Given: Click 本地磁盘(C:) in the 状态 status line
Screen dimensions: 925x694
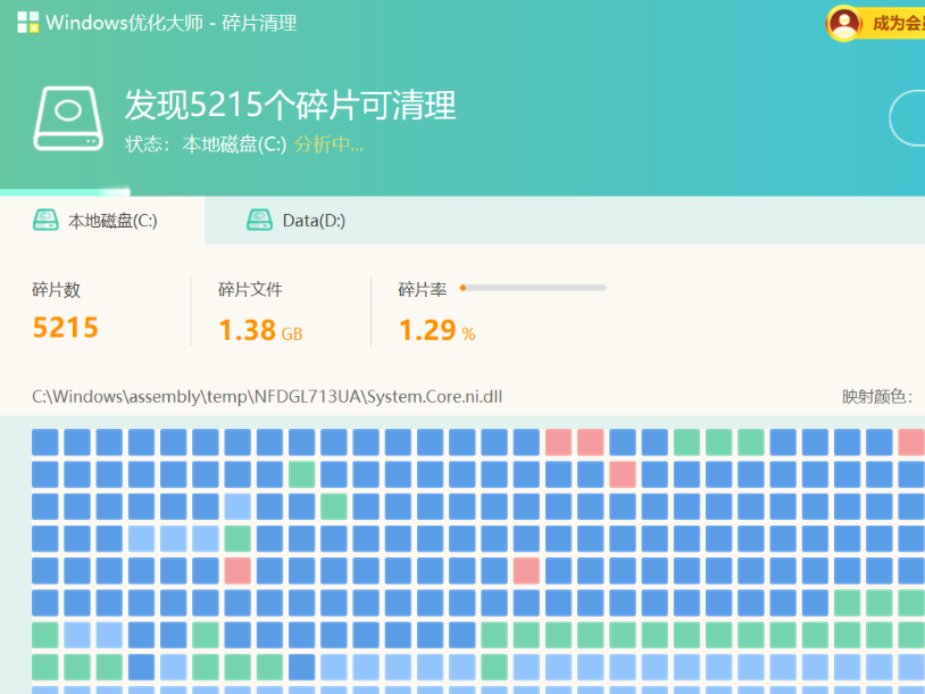Looking at the screenshot, I should pyautogui.click(x=234, y=144).
